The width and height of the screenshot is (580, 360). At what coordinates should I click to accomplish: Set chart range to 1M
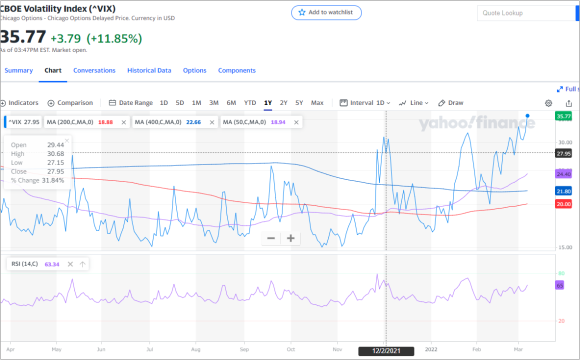(196, 103)
